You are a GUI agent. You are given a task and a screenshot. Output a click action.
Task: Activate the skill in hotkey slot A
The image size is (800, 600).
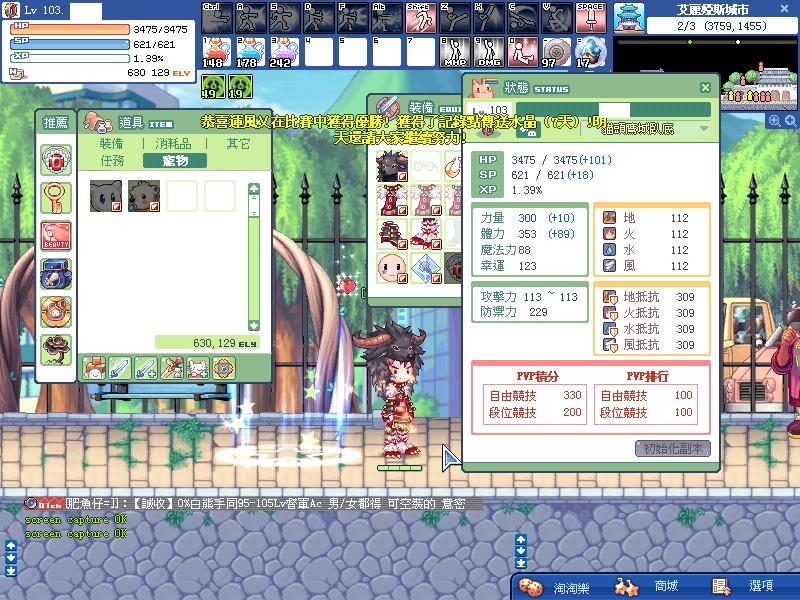click(251, 18)
